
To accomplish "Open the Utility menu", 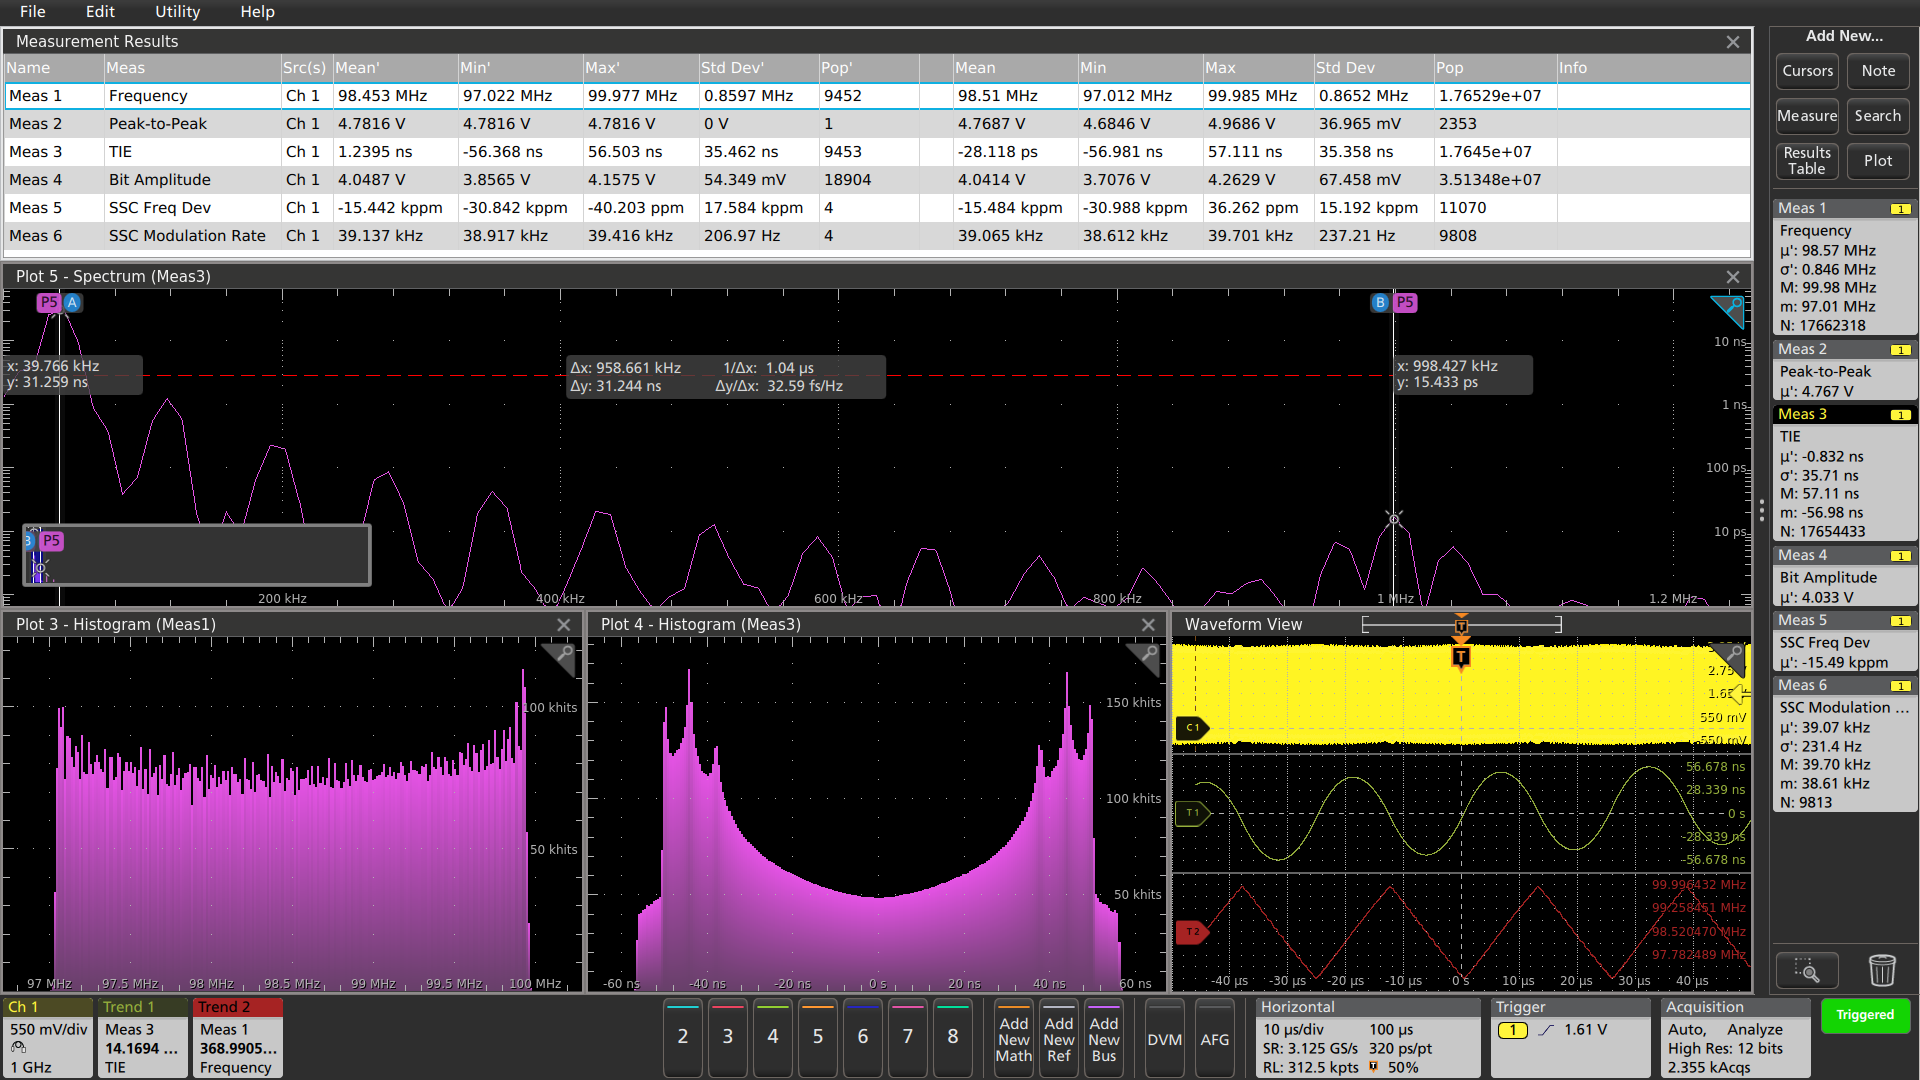I will (x=177, y=12).
